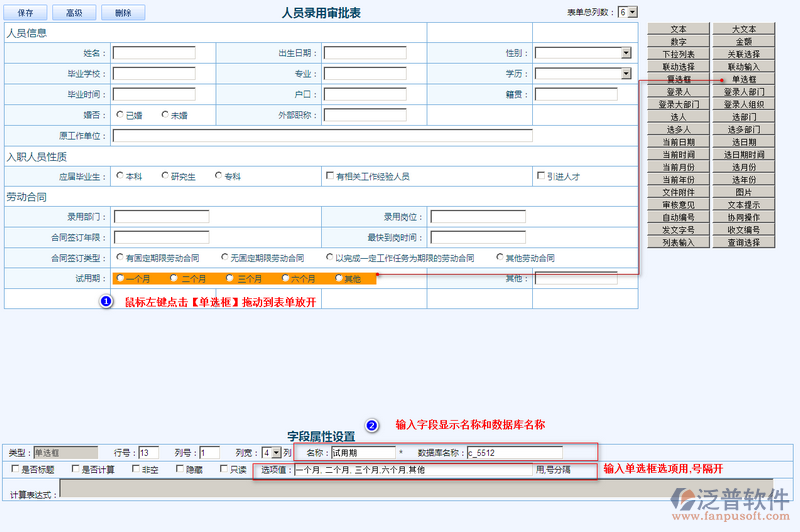
Task: Open the 高级 settings button
Action: [x=74, y=13]
